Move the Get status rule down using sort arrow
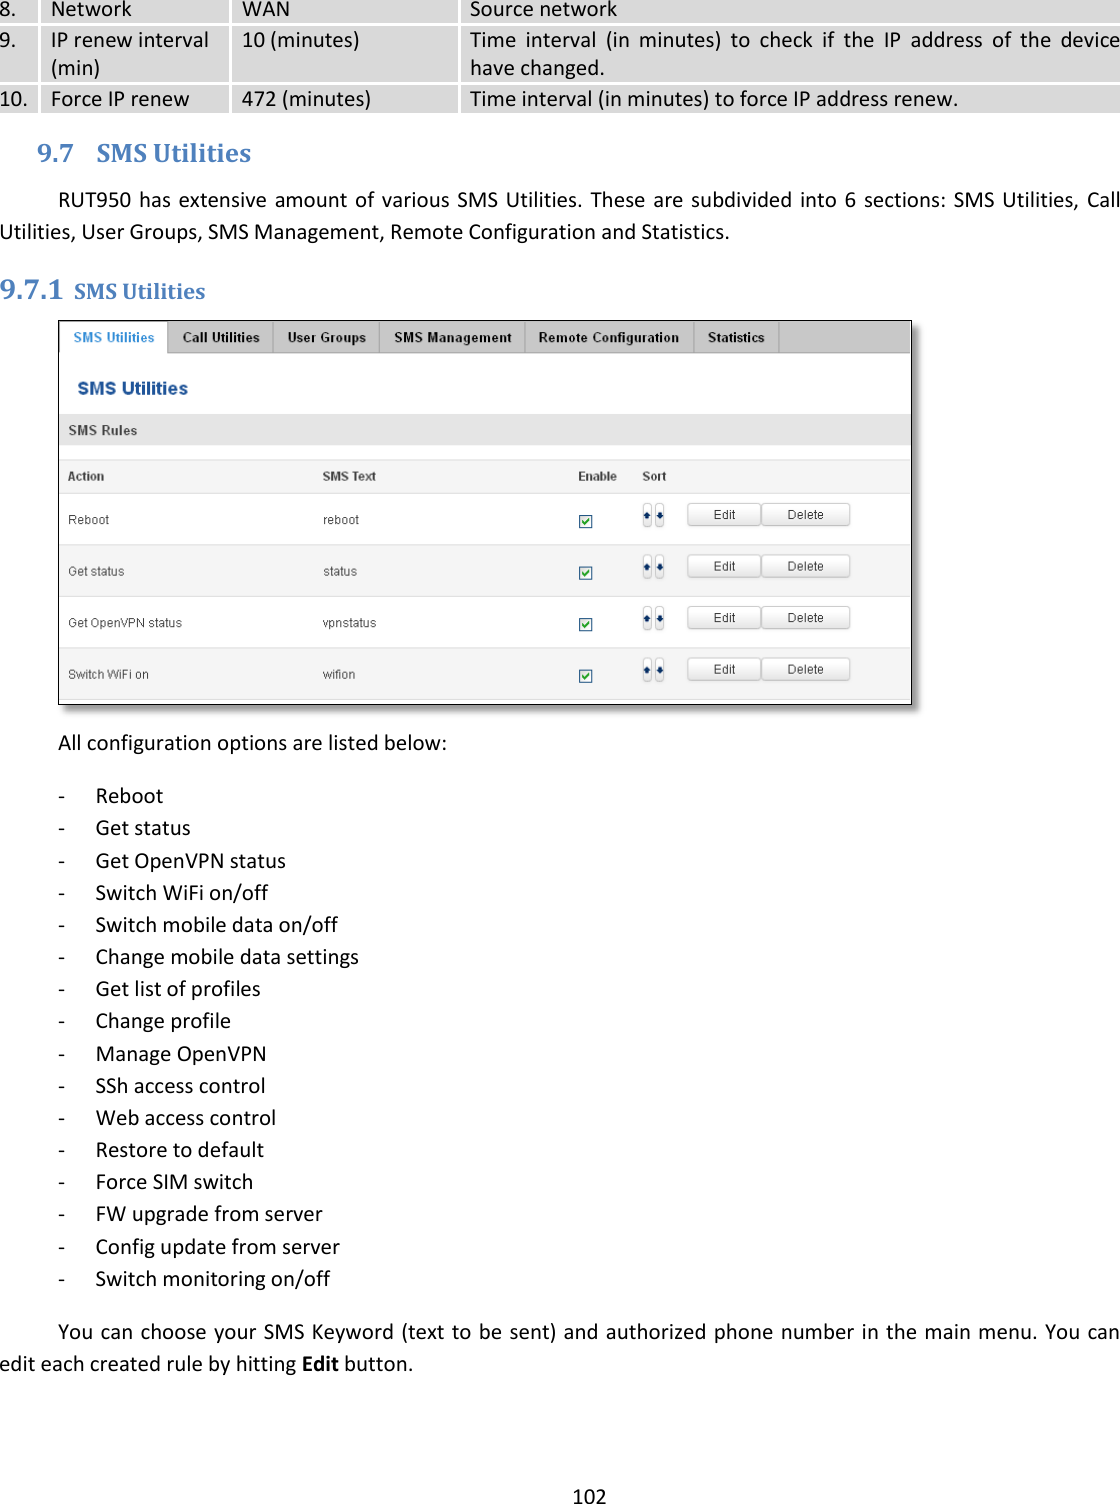The height and width of the screenshot is (1504, 1120). [658, 566]
